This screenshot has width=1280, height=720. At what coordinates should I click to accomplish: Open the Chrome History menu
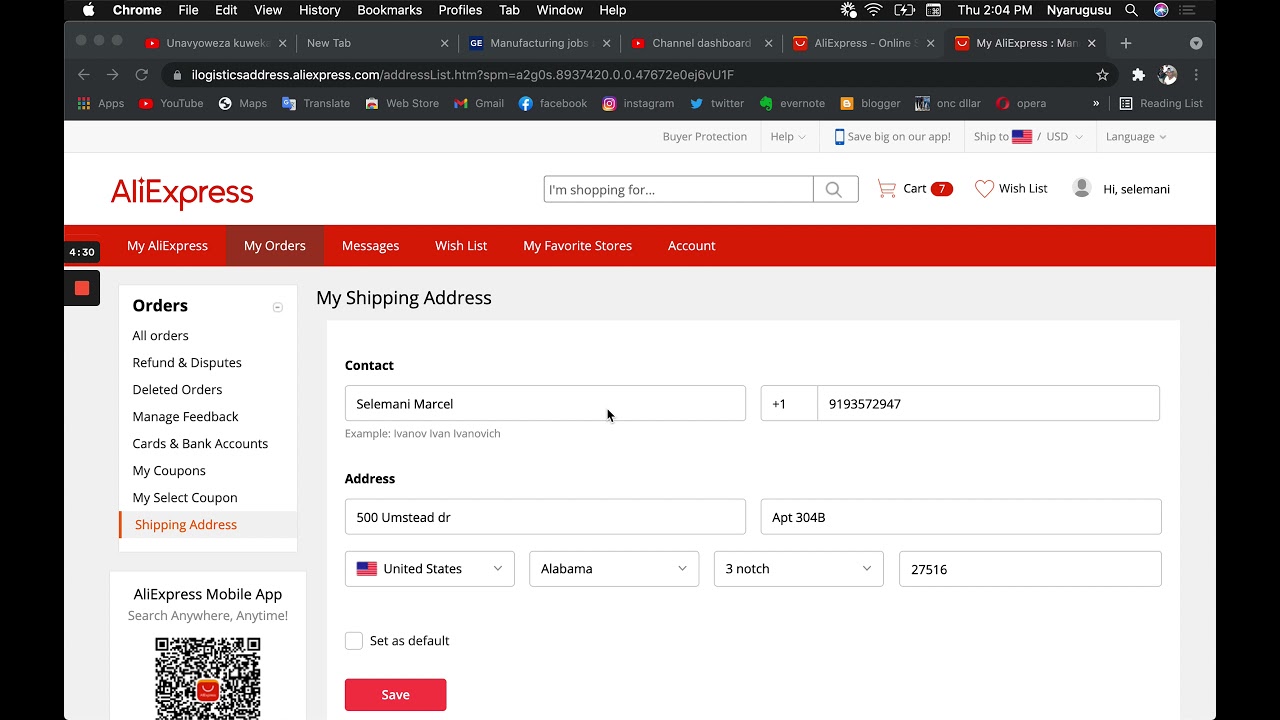point(320,10)
